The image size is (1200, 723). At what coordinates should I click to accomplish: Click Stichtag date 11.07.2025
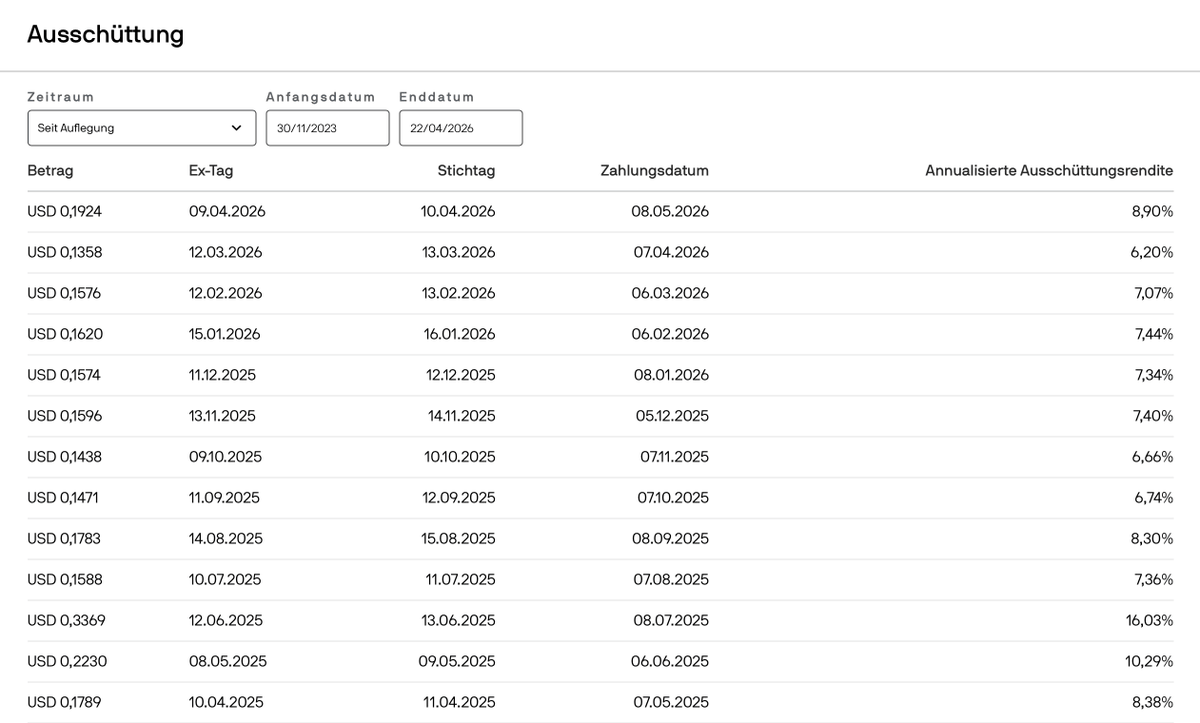point(461,580)
